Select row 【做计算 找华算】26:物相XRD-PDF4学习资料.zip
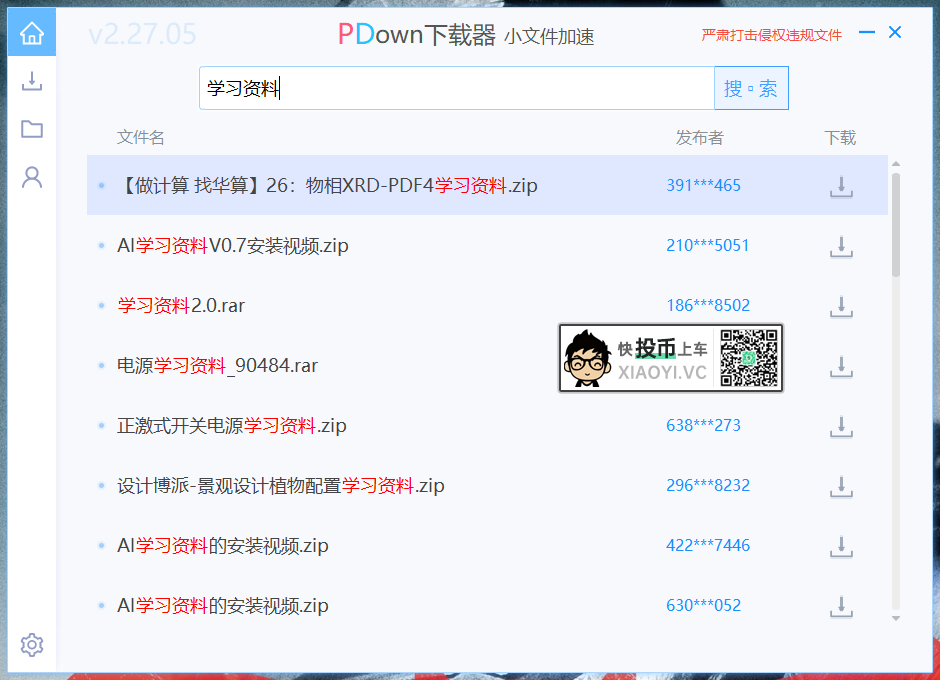940x680 pixels. point(487,185)
